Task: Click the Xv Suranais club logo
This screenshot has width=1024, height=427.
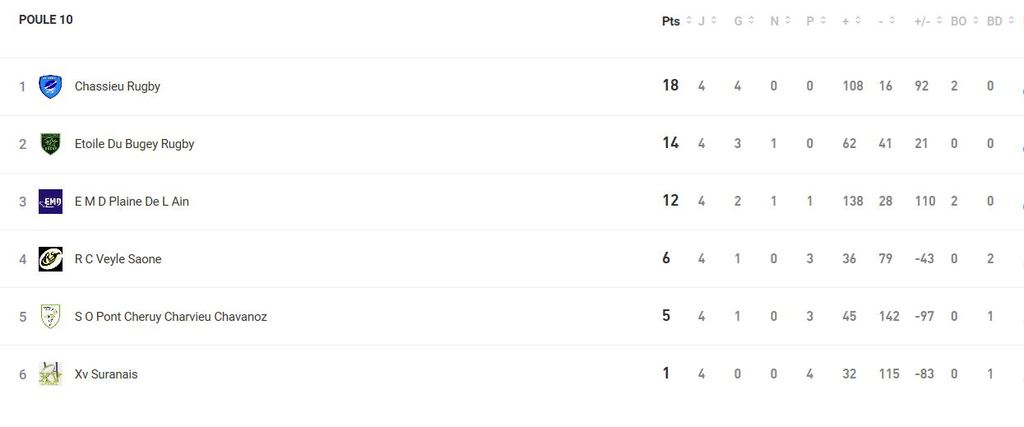Action: (50, 374)
